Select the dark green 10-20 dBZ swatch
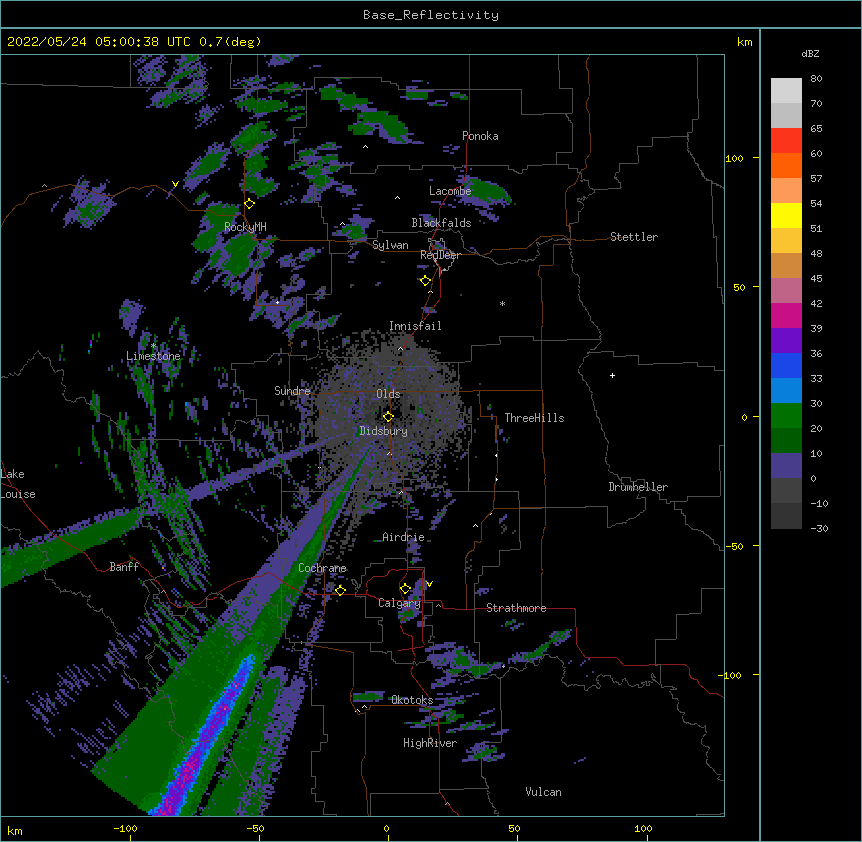The height and width of the screenshot is (842, 862). pos(786,440)
